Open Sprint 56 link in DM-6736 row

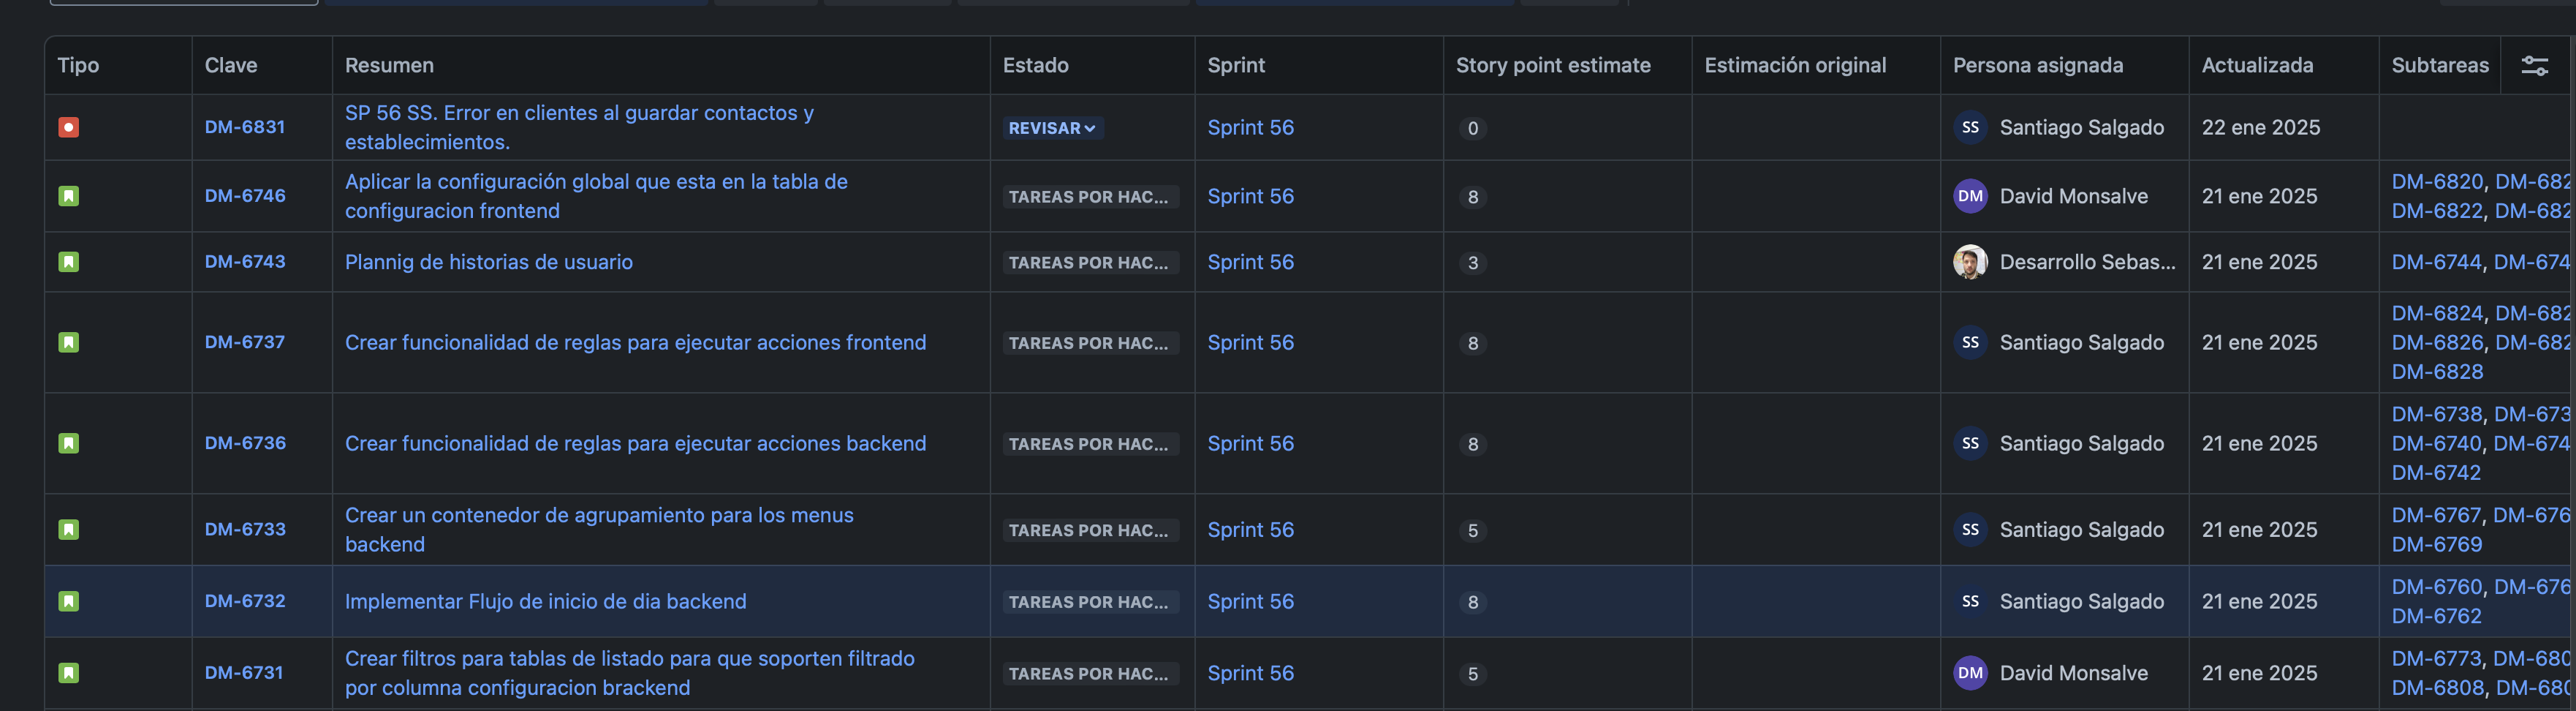pyautogui.click(x=1250, y=443)
